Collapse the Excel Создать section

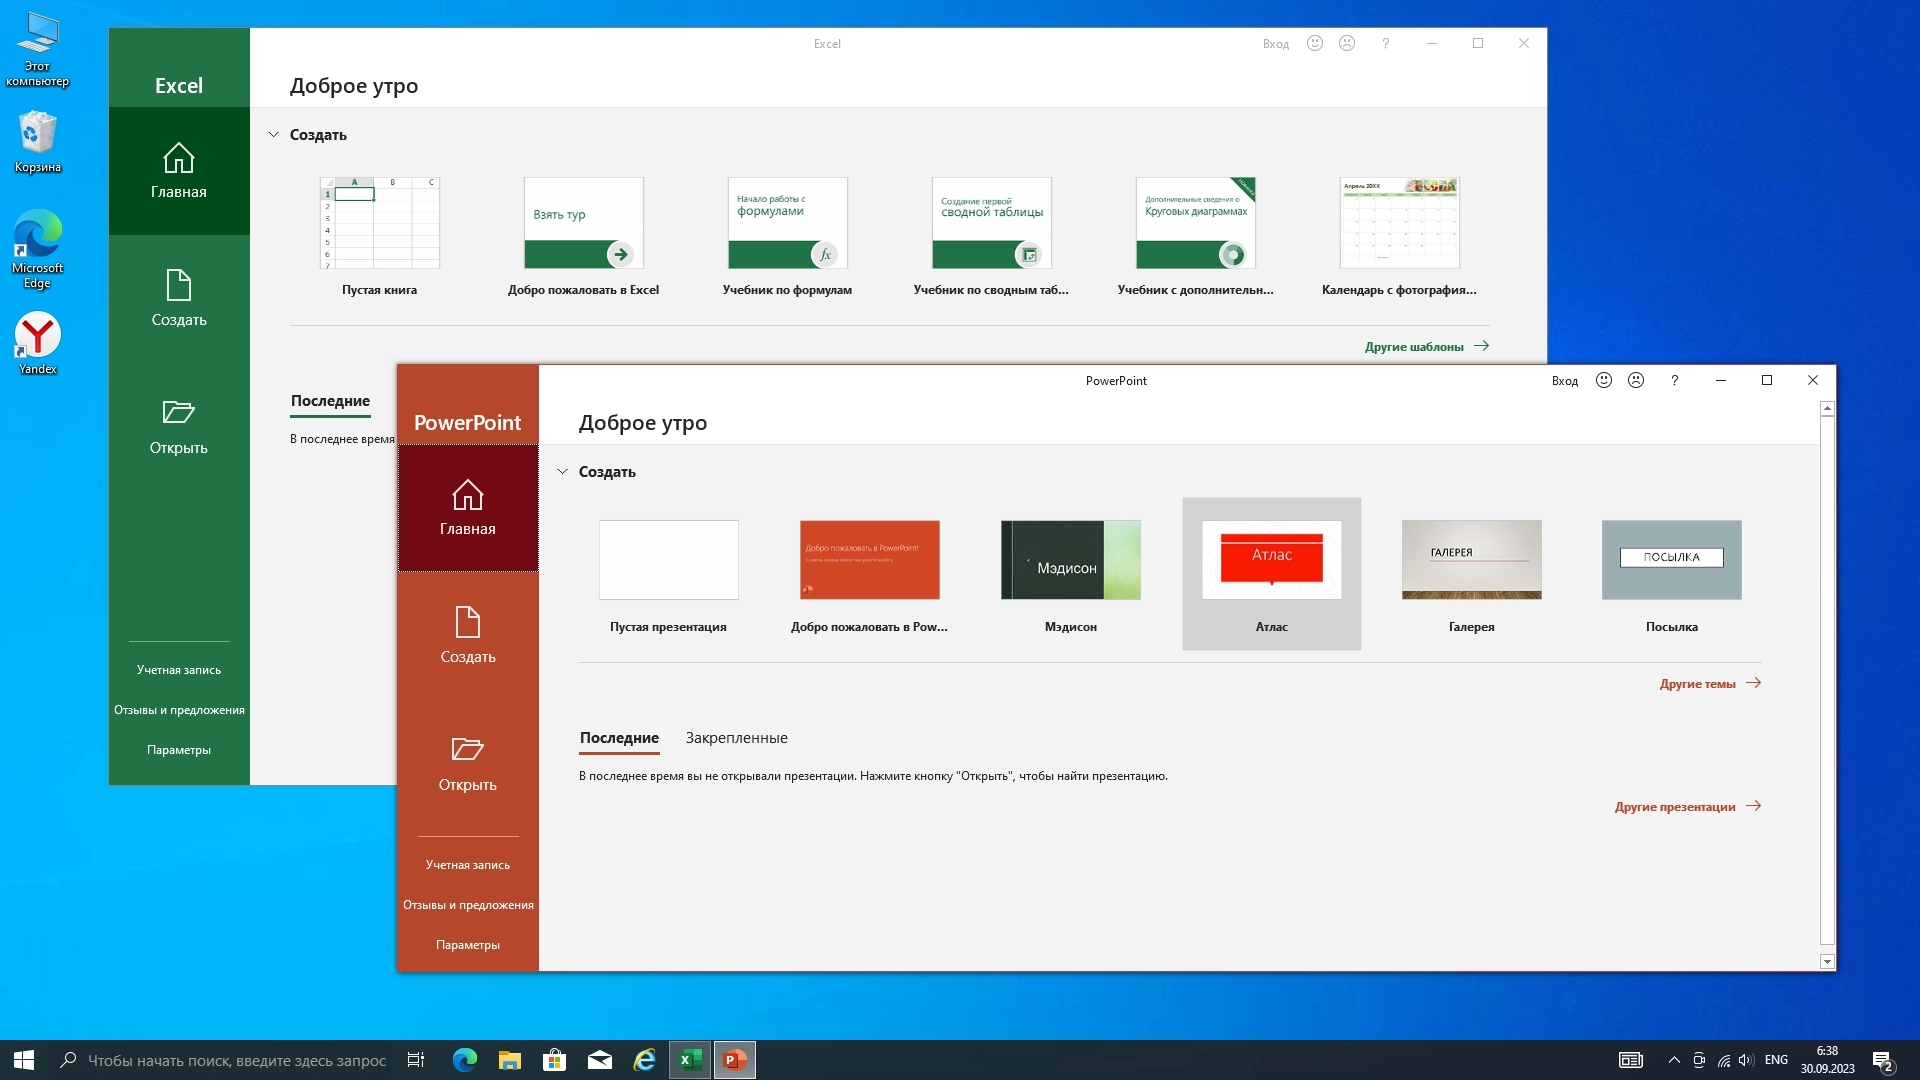click(x=273, y=135)
